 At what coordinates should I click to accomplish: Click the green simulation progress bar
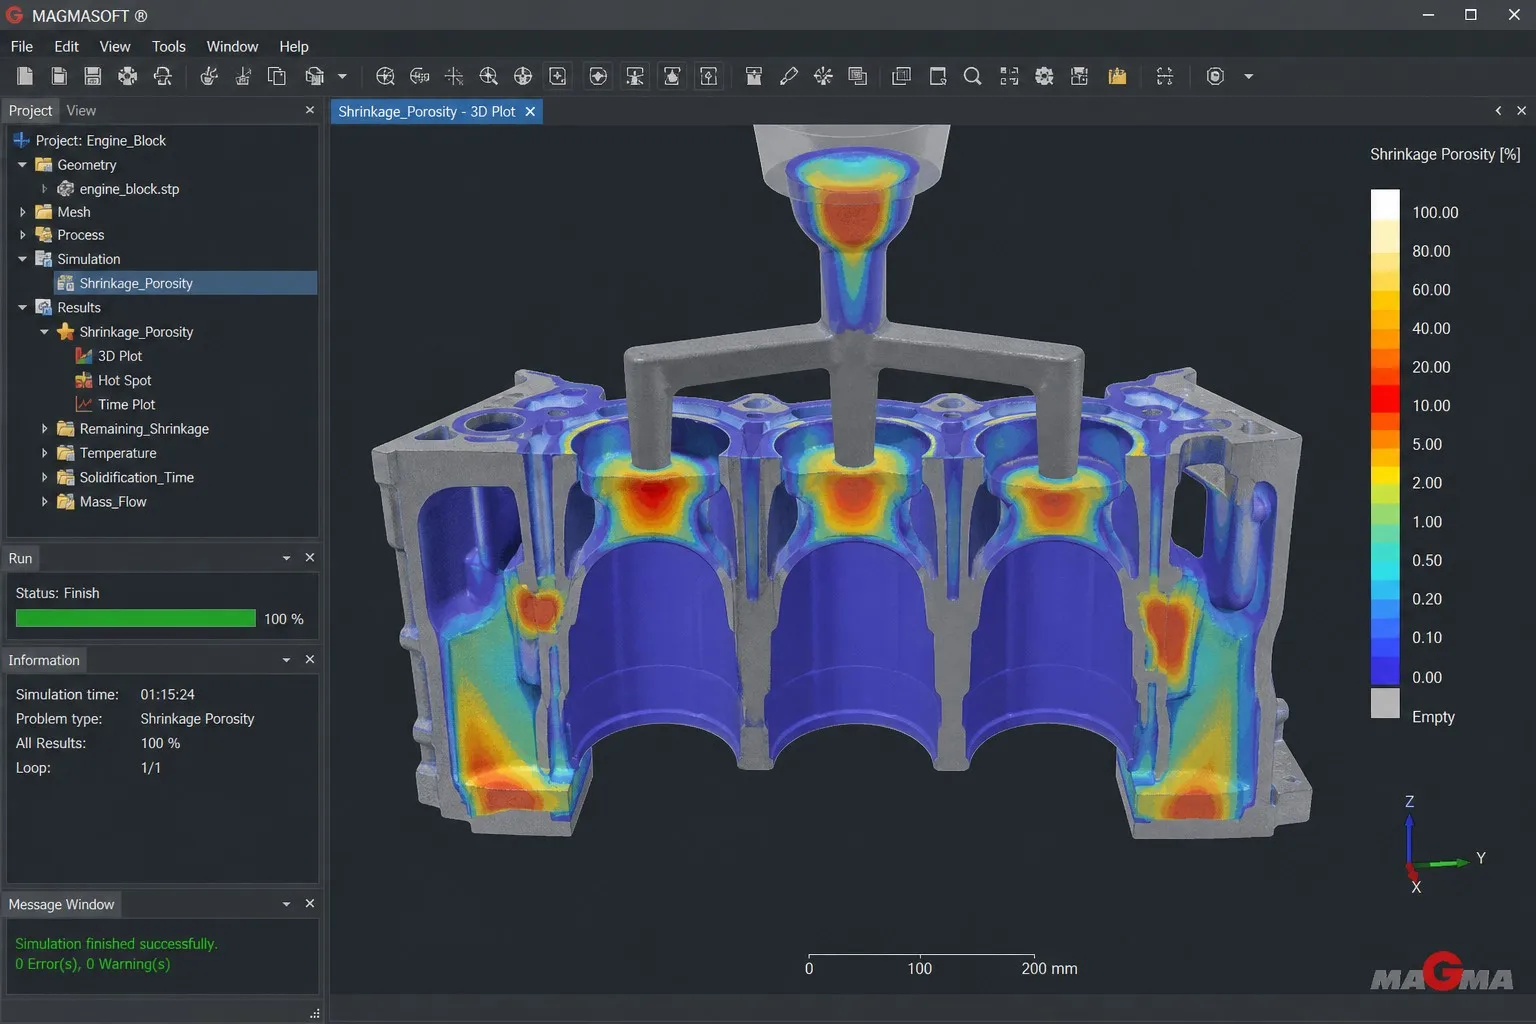pos(136,619)
